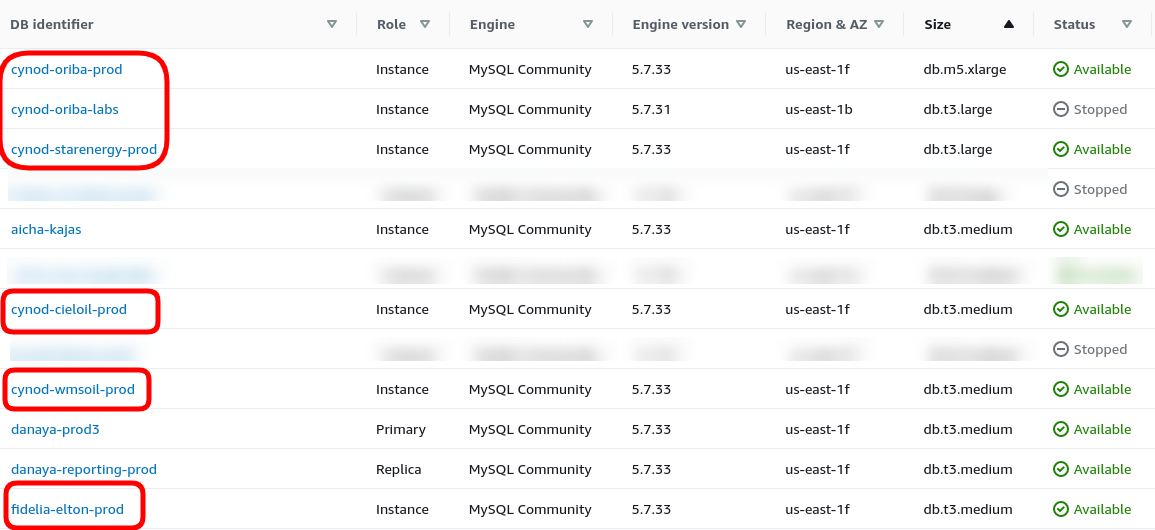The image size is (1155, 530).
Task: Open the cynod-oriba-prod database link
Action: [65, 70]
